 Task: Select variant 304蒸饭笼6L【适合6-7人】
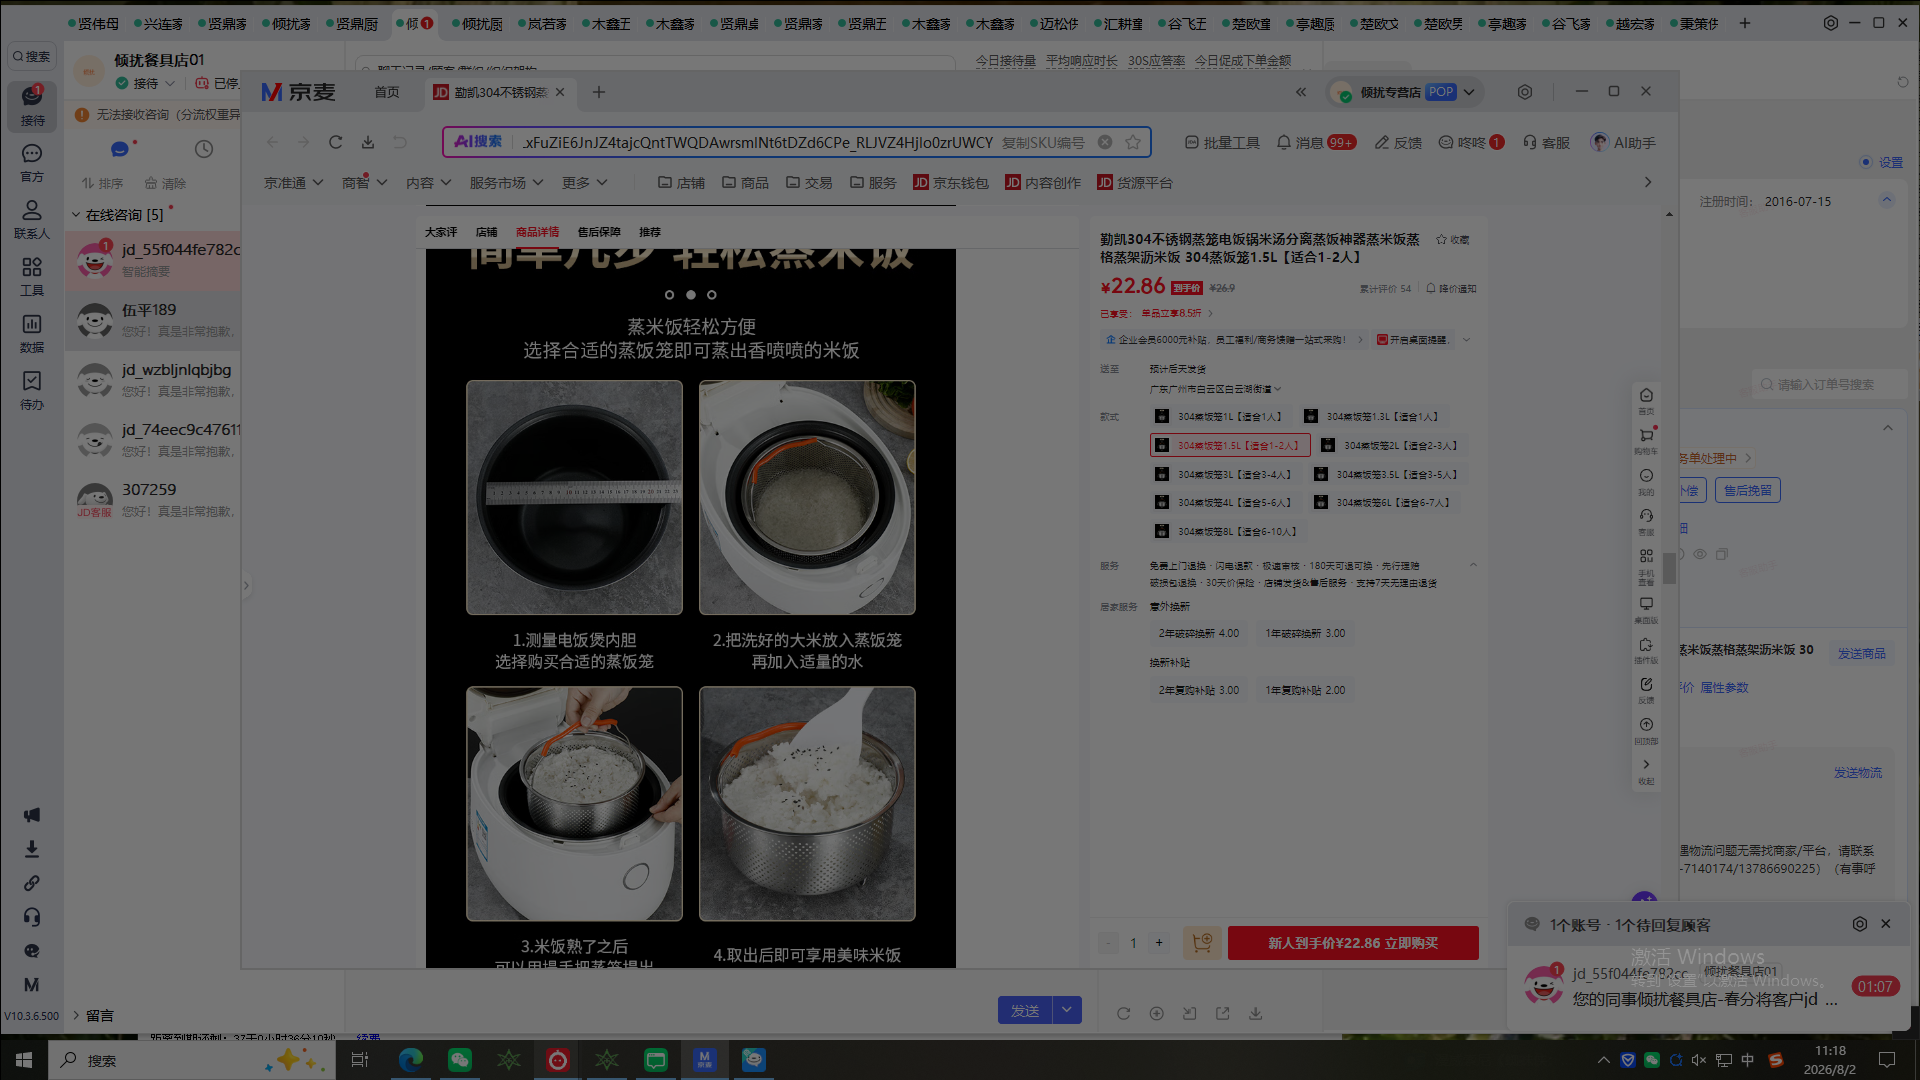tap(1383, 502)
